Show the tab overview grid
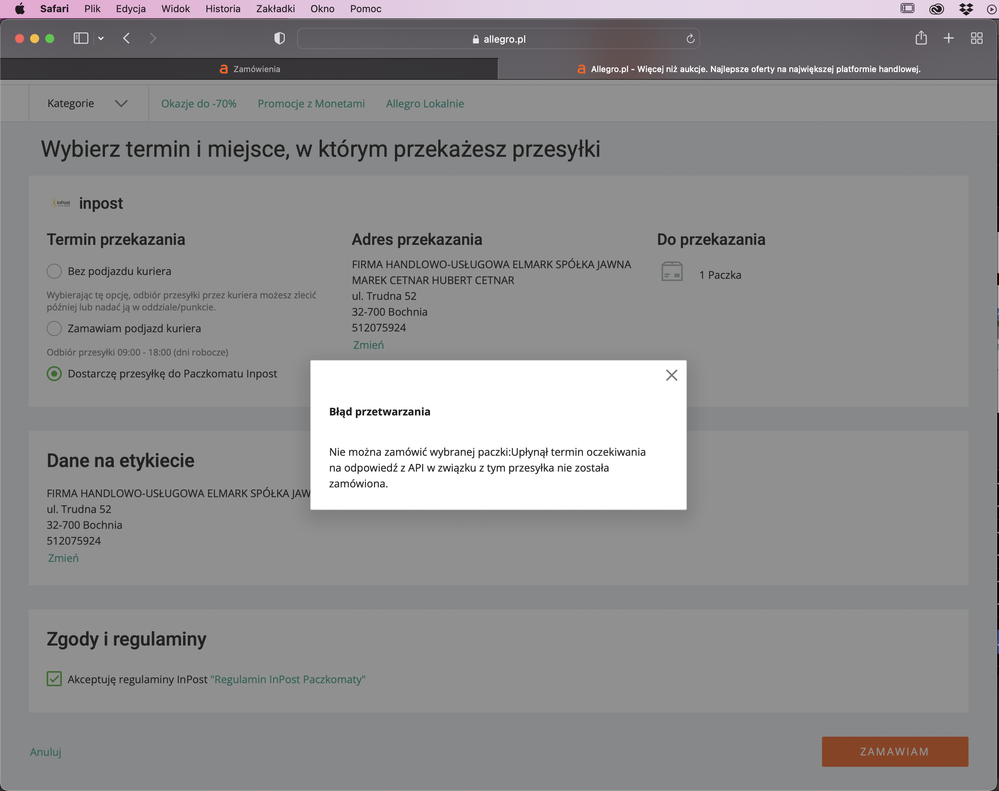 [977, 38]
